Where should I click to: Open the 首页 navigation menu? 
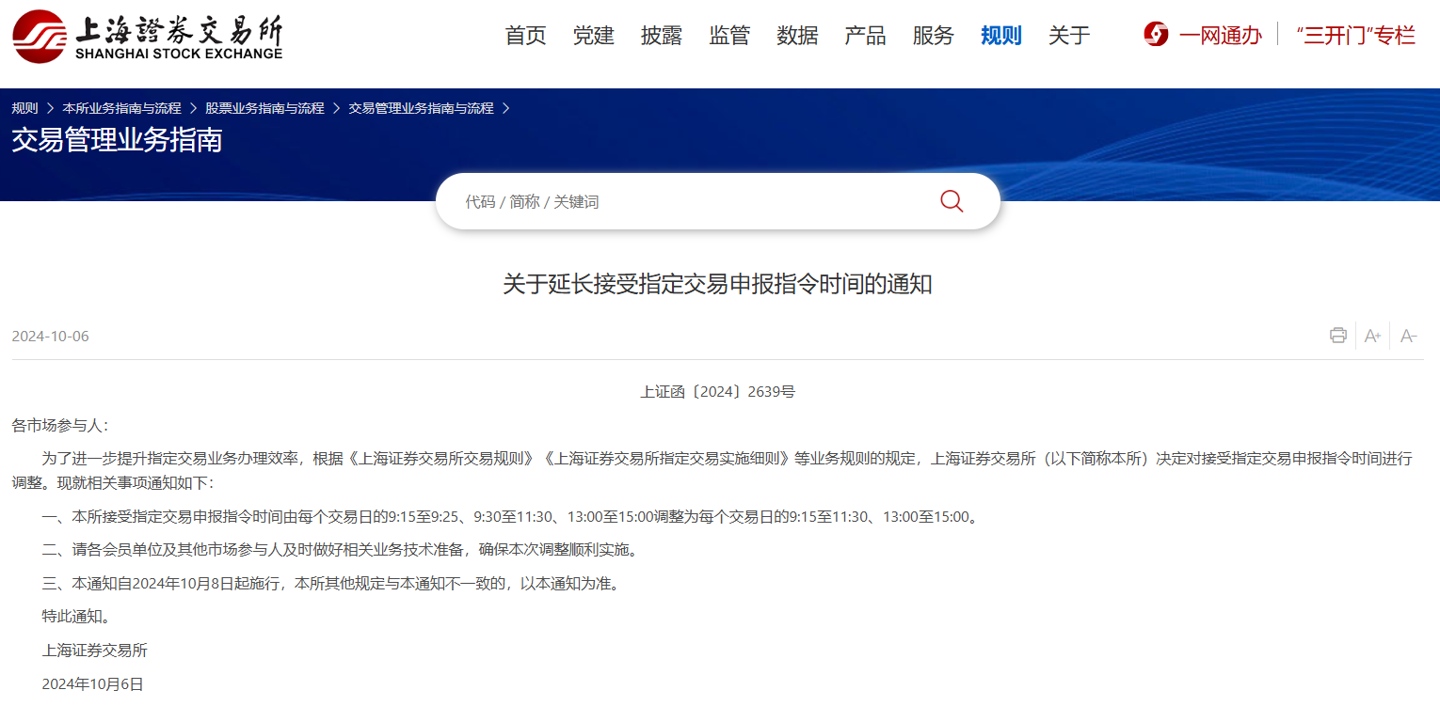click(526, 35)
